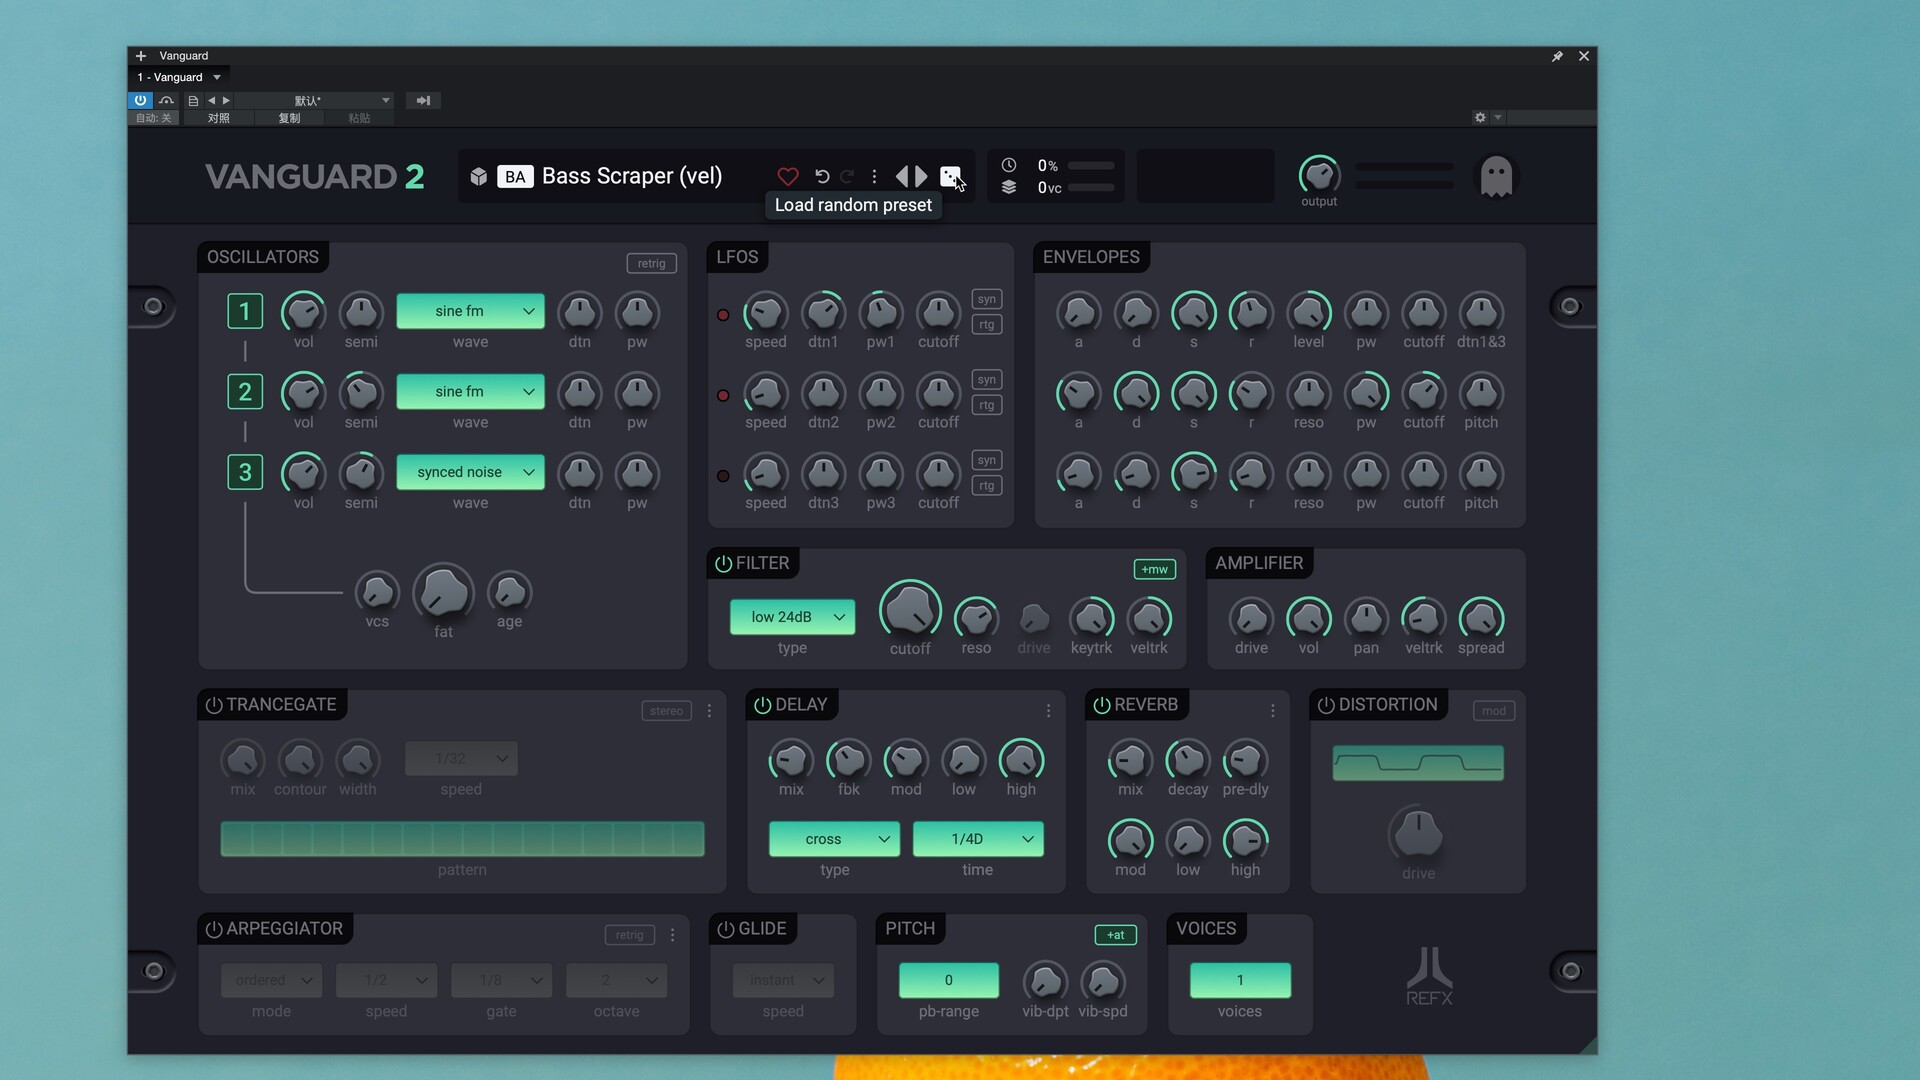Image resolution: width=1920 pixels, height=1080 pixels.
Task: Toggle the LFO 1 syn button
Action: coord(987,299)
